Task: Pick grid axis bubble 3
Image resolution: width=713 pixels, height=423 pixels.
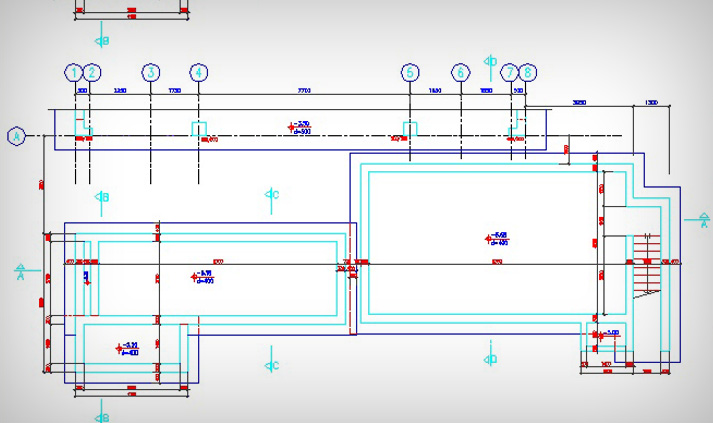Action: click(150, 72)
